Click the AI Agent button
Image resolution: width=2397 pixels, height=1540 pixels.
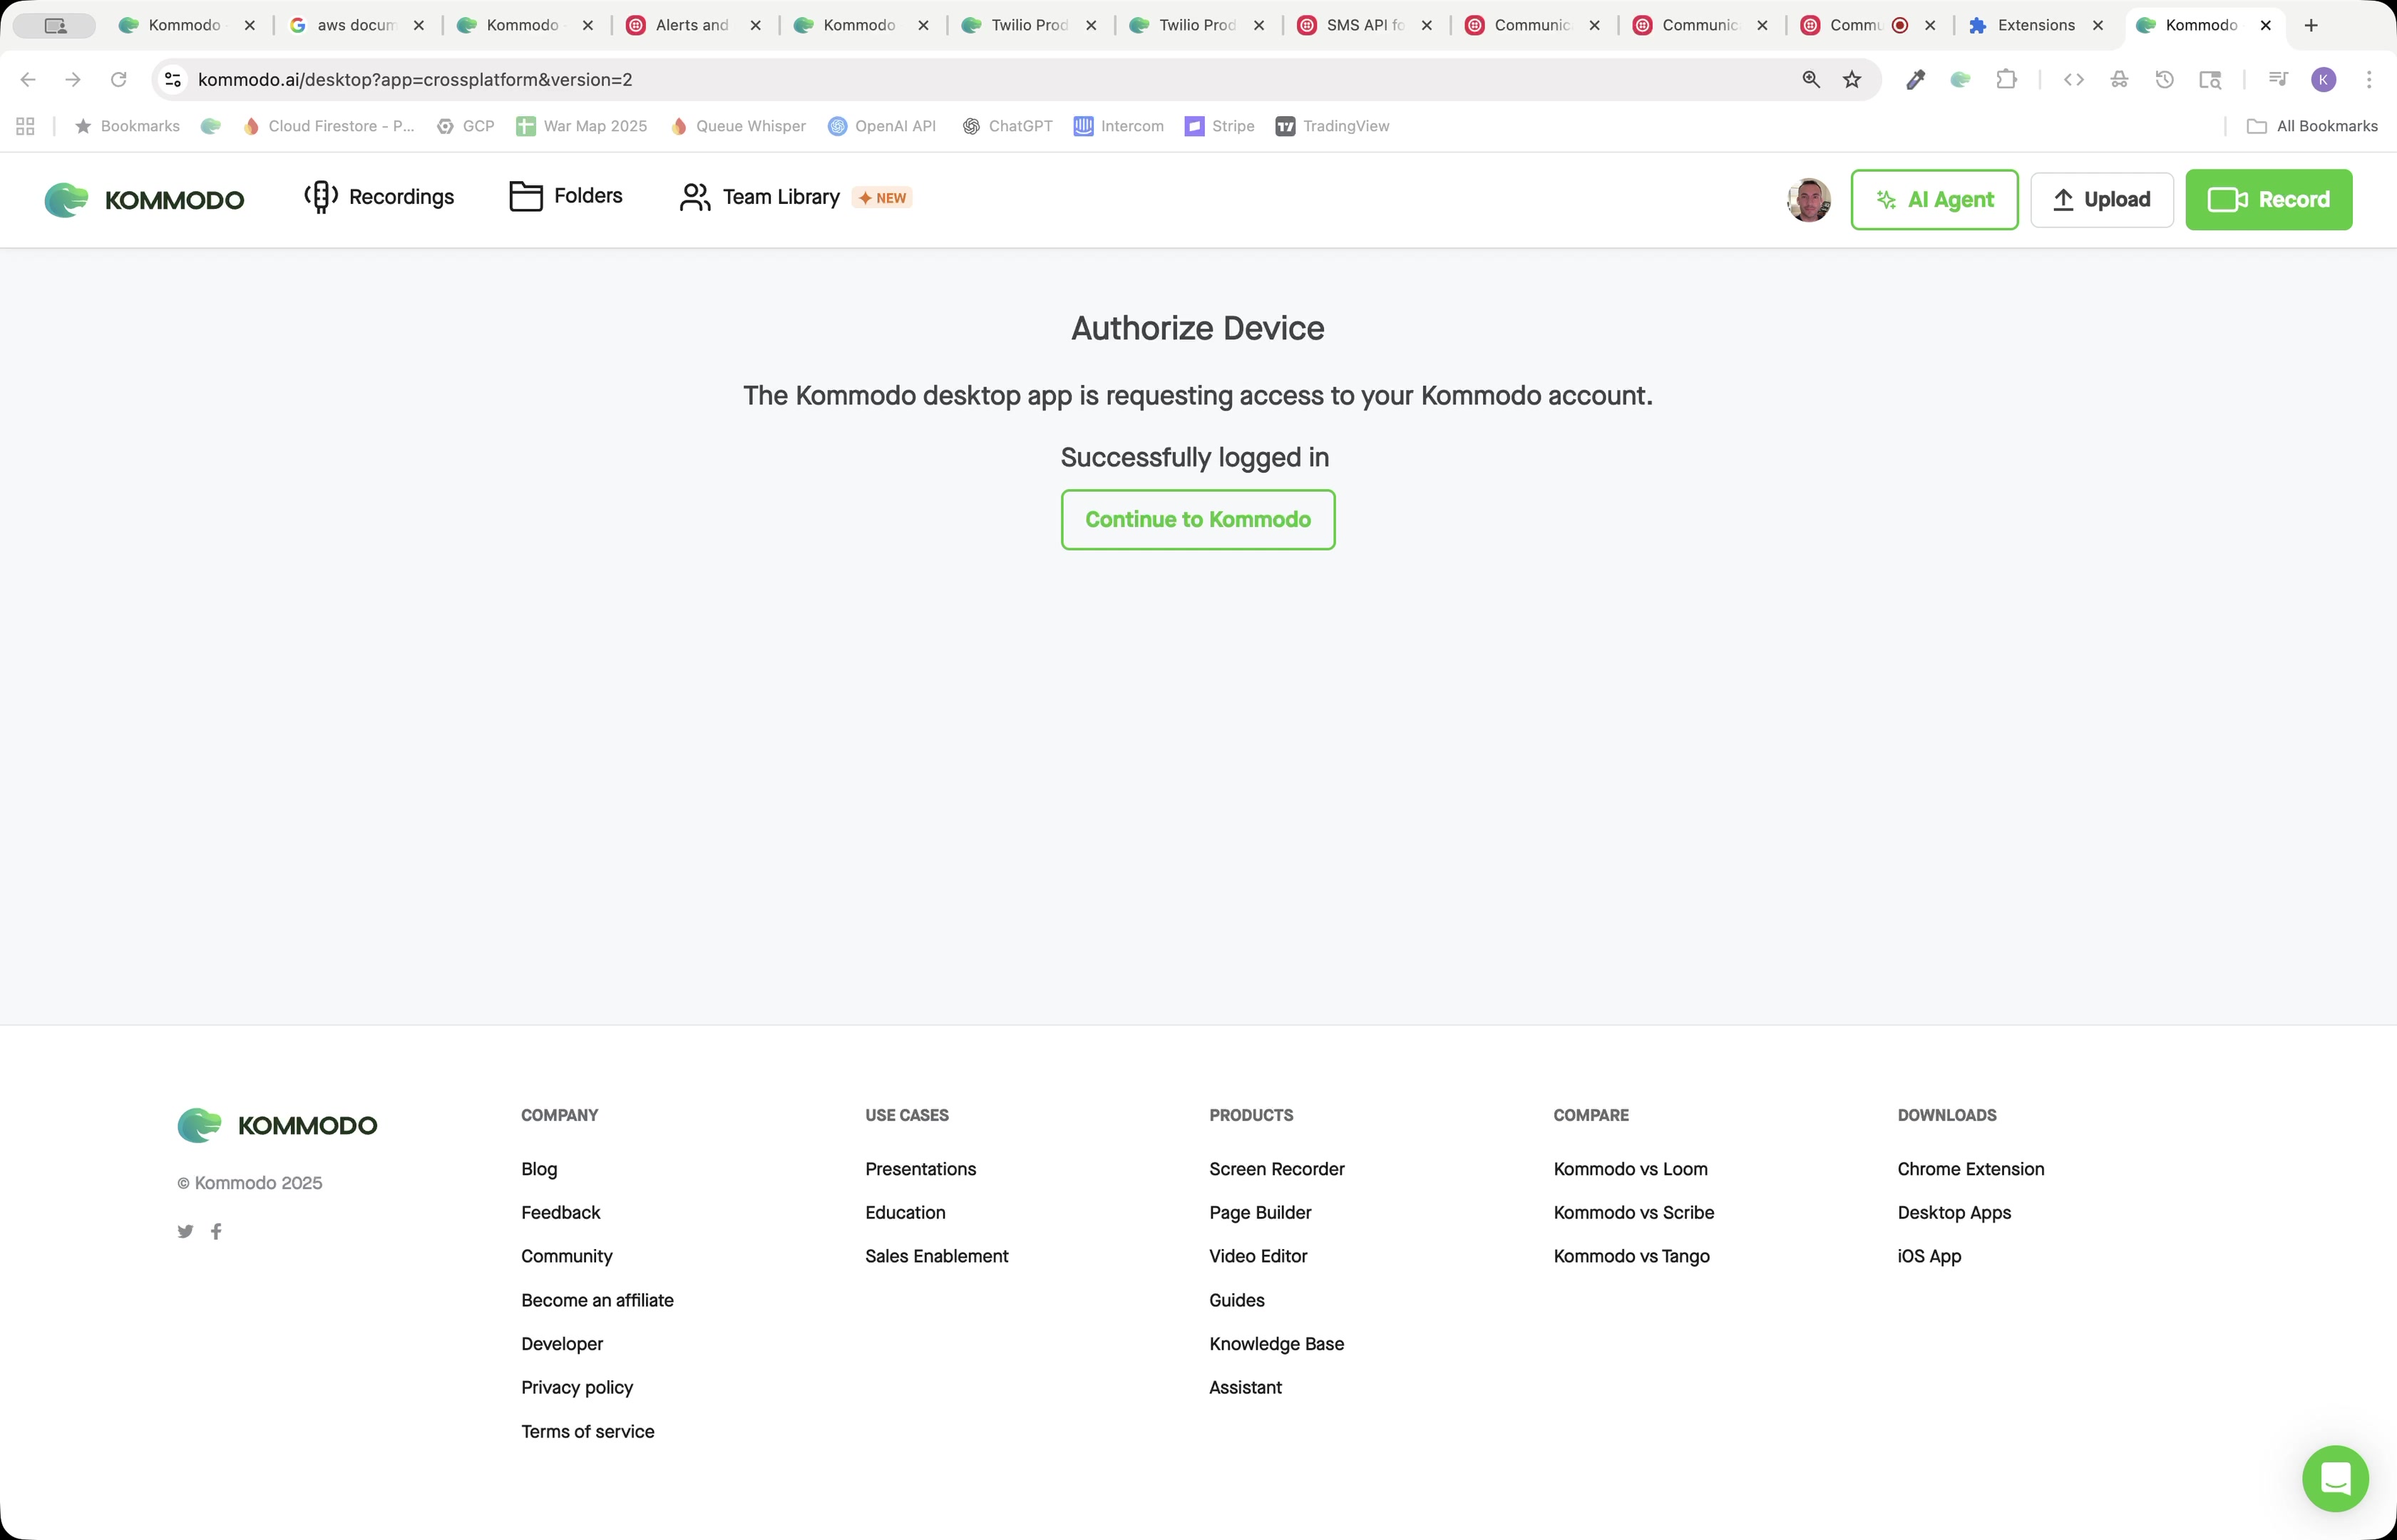(x=1934, y=200)
